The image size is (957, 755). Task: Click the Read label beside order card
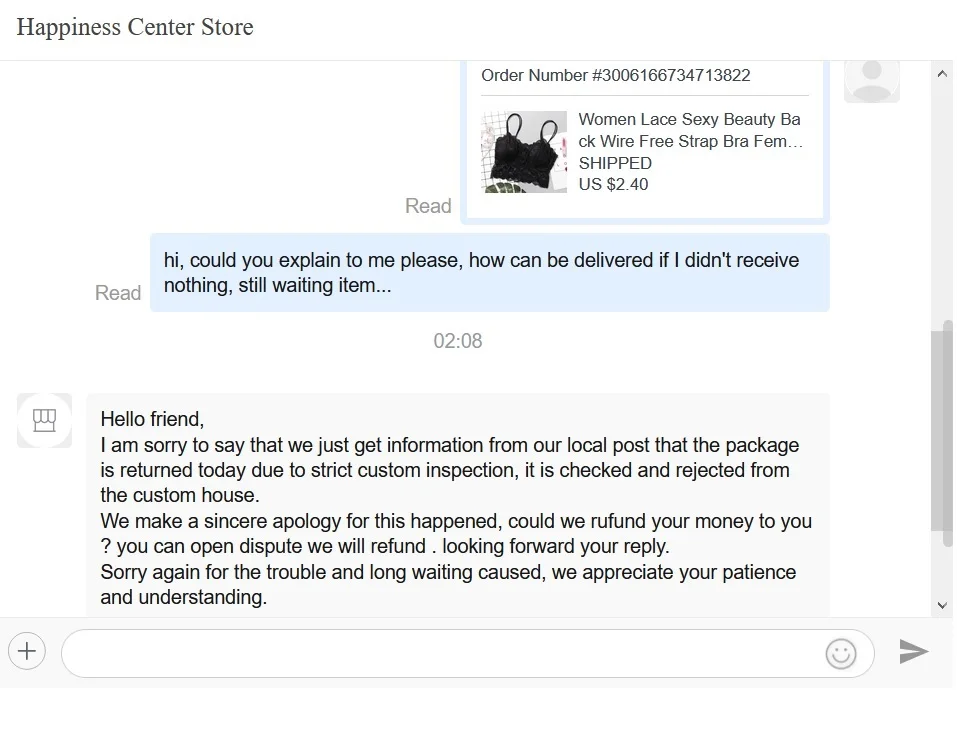428,206
